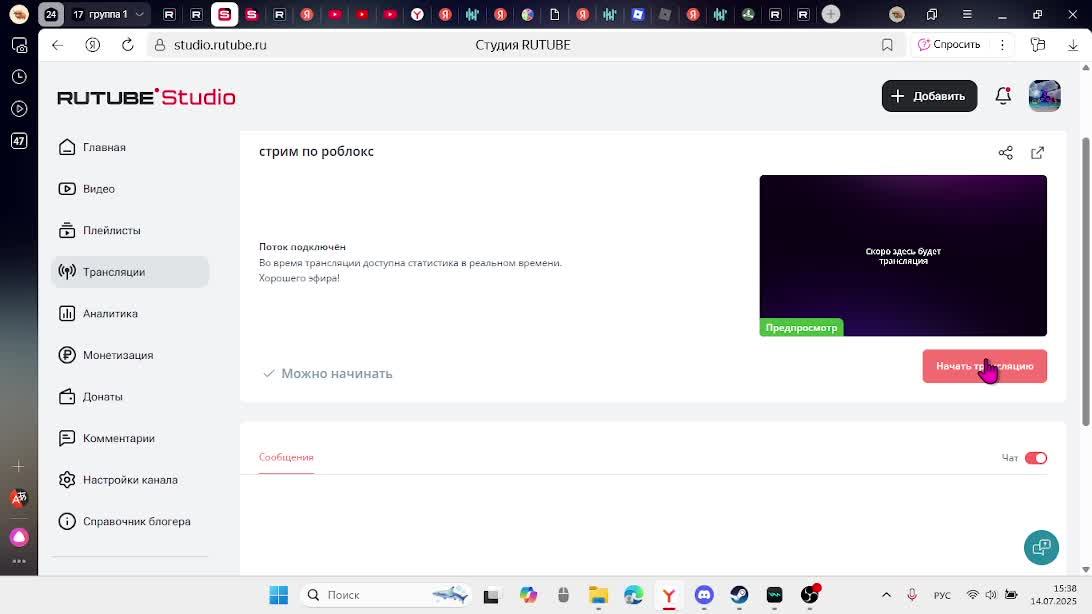
Task: Click Начать трансляцию button
Action: click(x=985, y=366)
